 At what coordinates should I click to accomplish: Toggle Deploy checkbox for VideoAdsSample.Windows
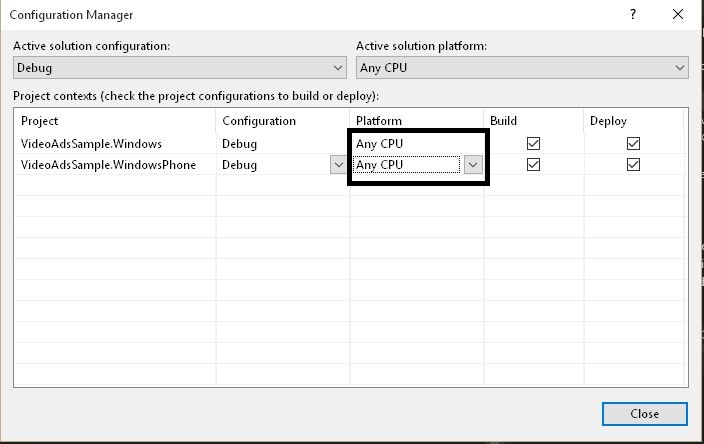[633, 144]
